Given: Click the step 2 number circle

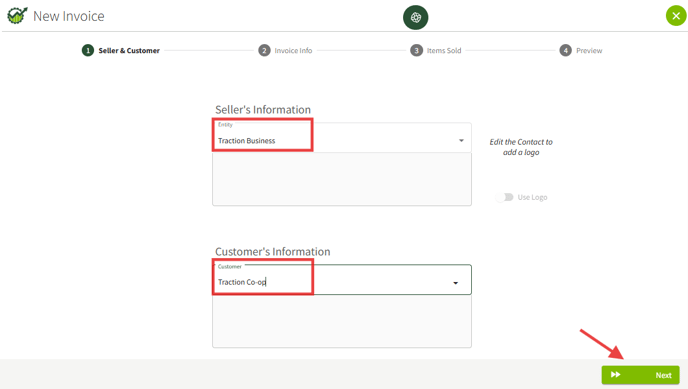Looking at the screenshot, I should [264, 50].
